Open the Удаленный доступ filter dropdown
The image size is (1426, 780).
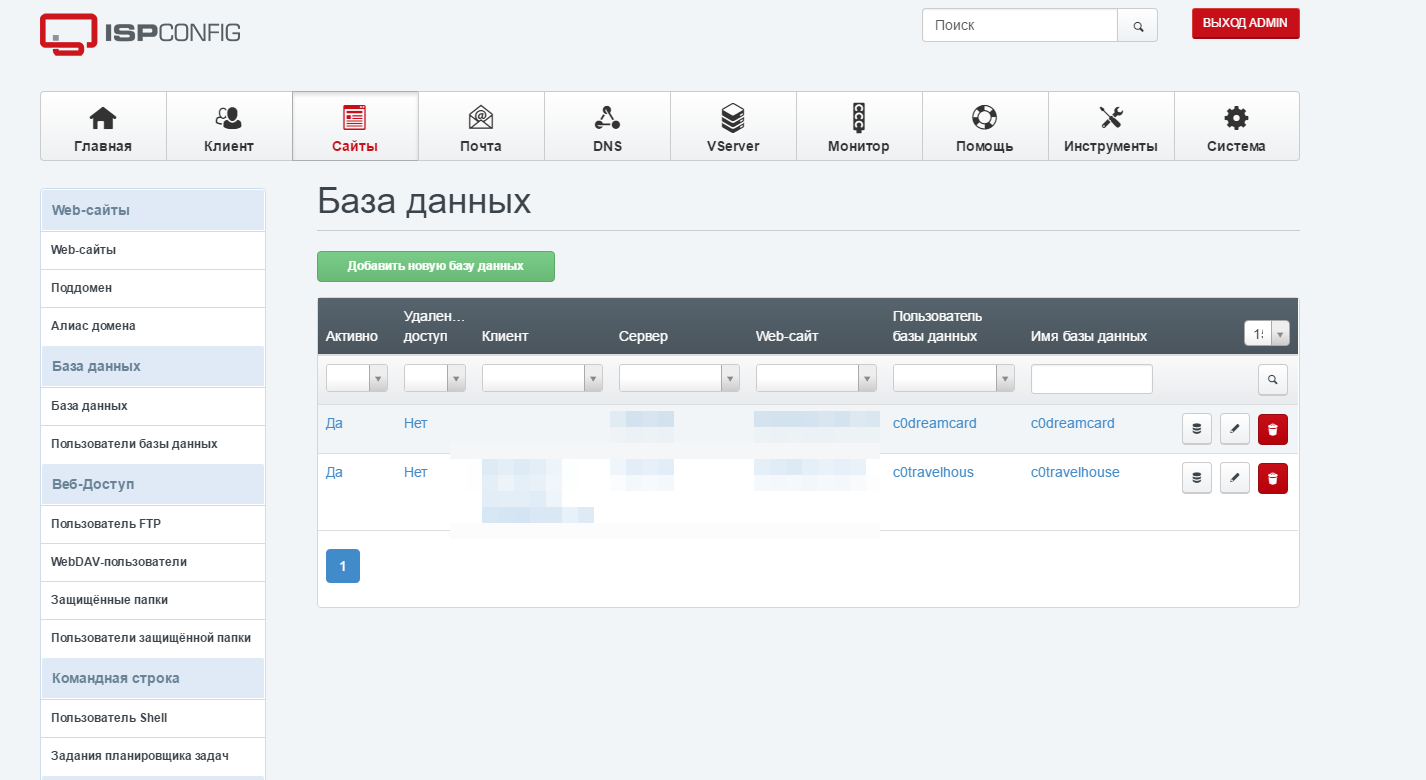[x=435, y=378]
